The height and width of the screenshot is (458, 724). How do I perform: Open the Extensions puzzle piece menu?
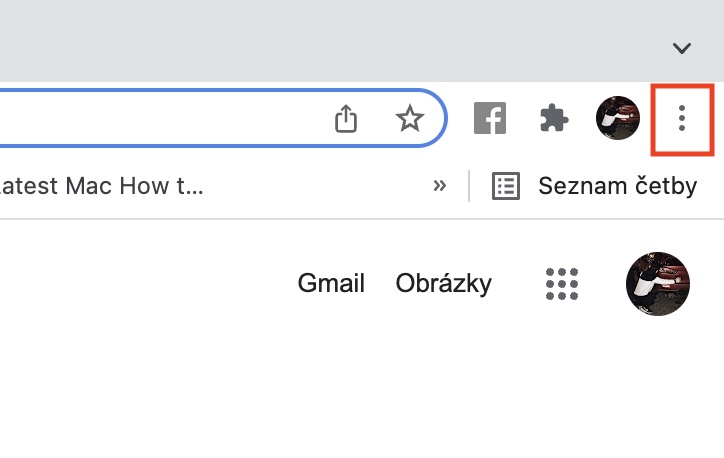coord(553,119)
